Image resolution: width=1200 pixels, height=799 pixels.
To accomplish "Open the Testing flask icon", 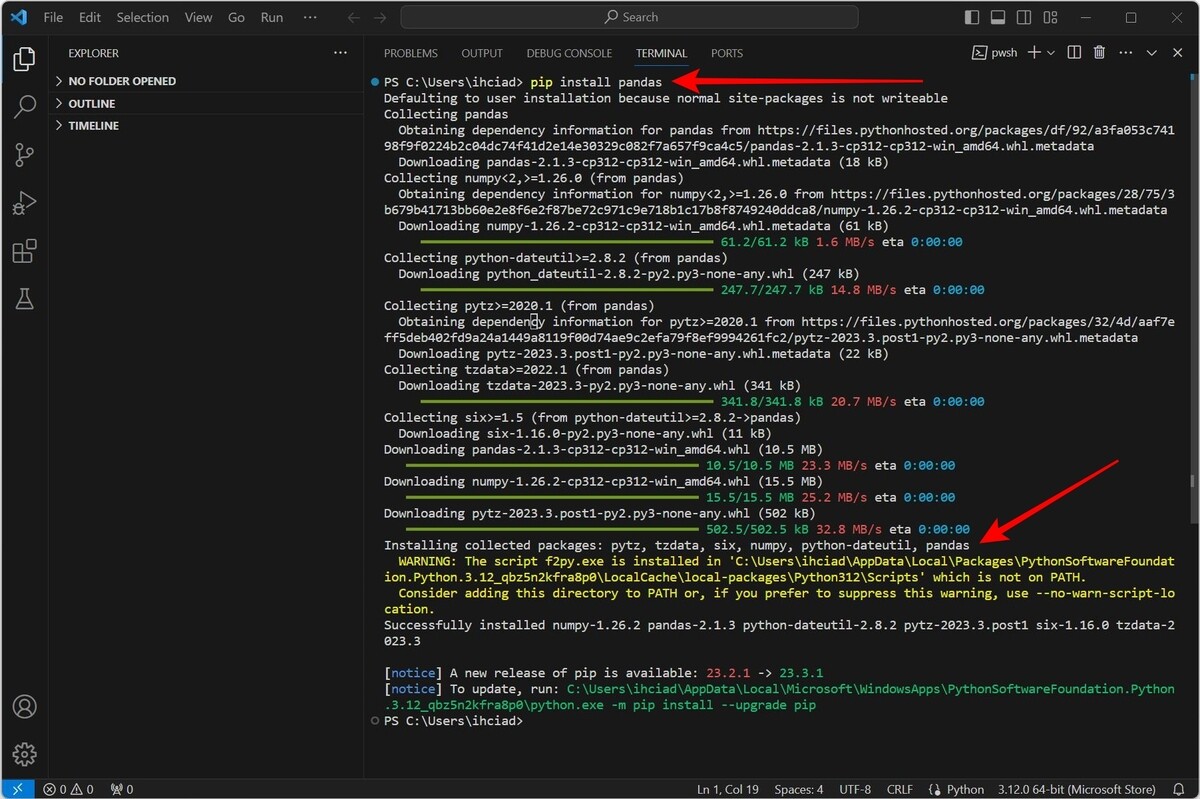I will [x=24, y=298].
